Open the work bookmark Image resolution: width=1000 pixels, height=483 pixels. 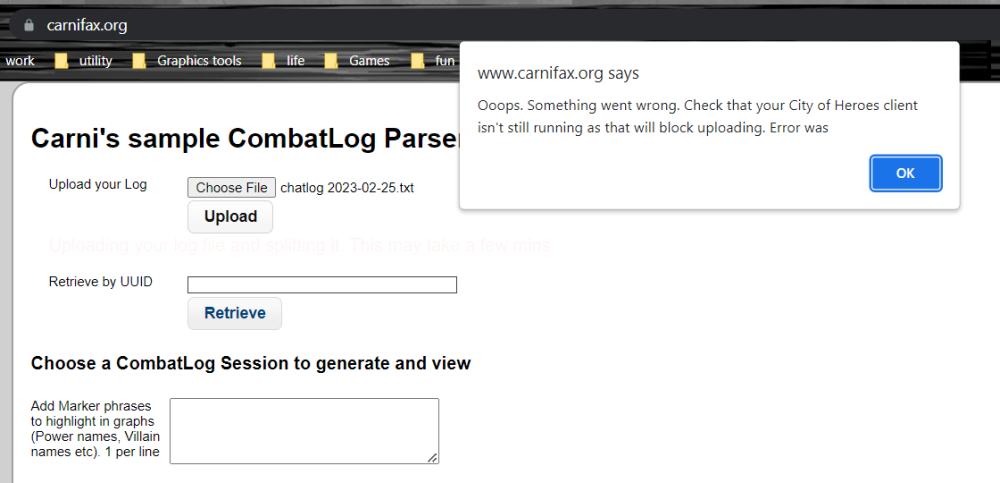pos(19,61)
